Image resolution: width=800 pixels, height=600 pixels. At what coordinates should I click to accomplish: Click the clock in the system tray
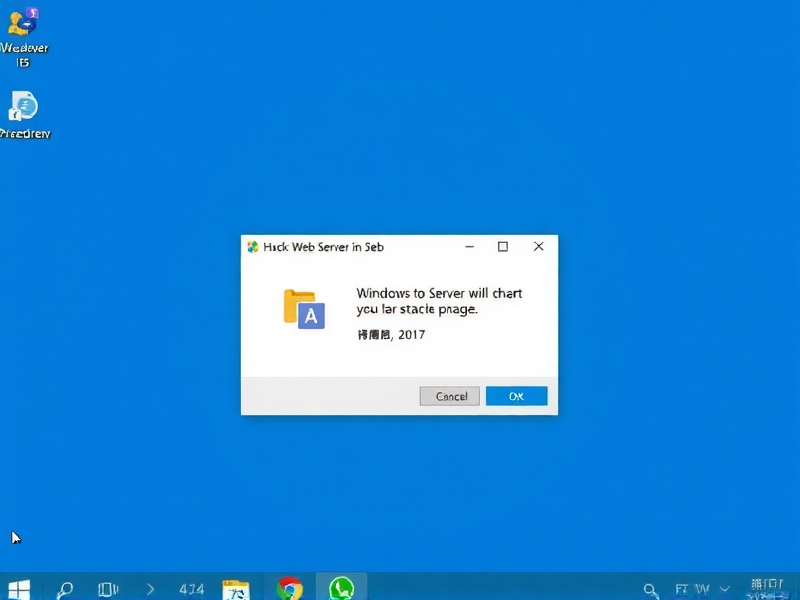click(x=766, y=587)
